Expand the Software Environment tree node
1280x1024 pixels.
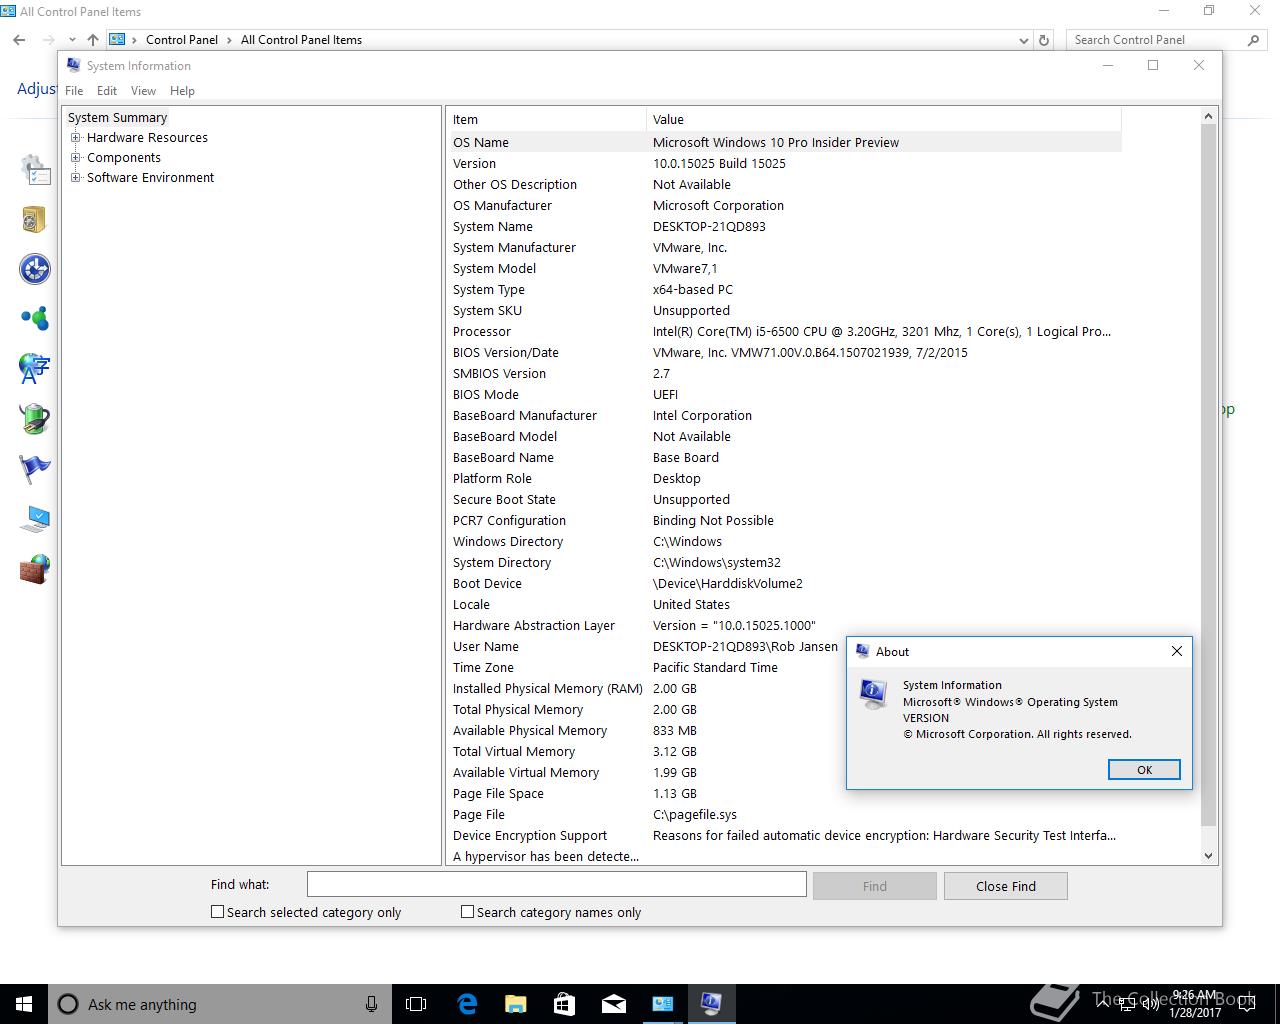coord(76,178)
